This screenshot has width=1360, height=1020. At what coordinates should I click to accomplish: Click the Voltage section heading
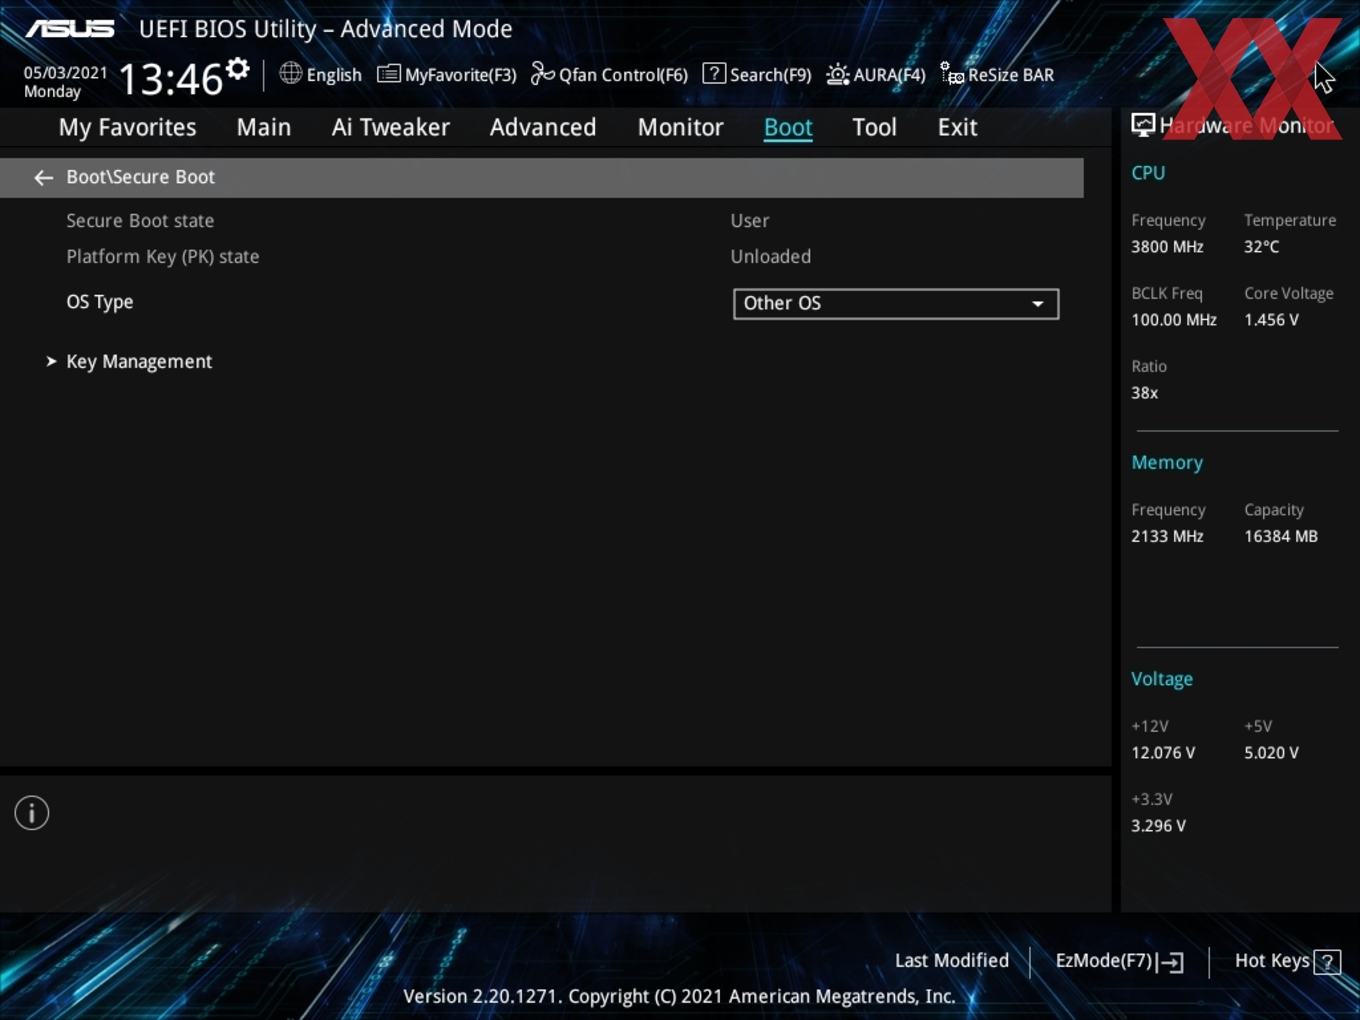pos(1162,679)
